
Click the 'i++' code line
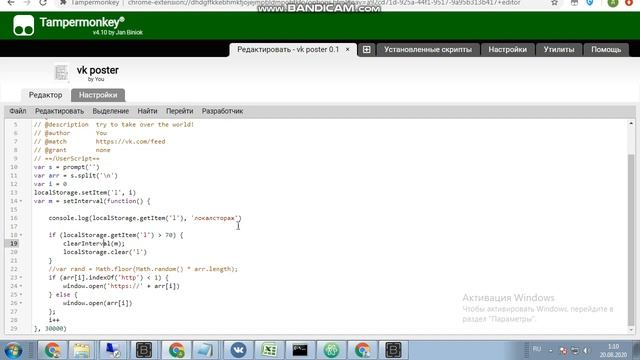tap(54, 320)
